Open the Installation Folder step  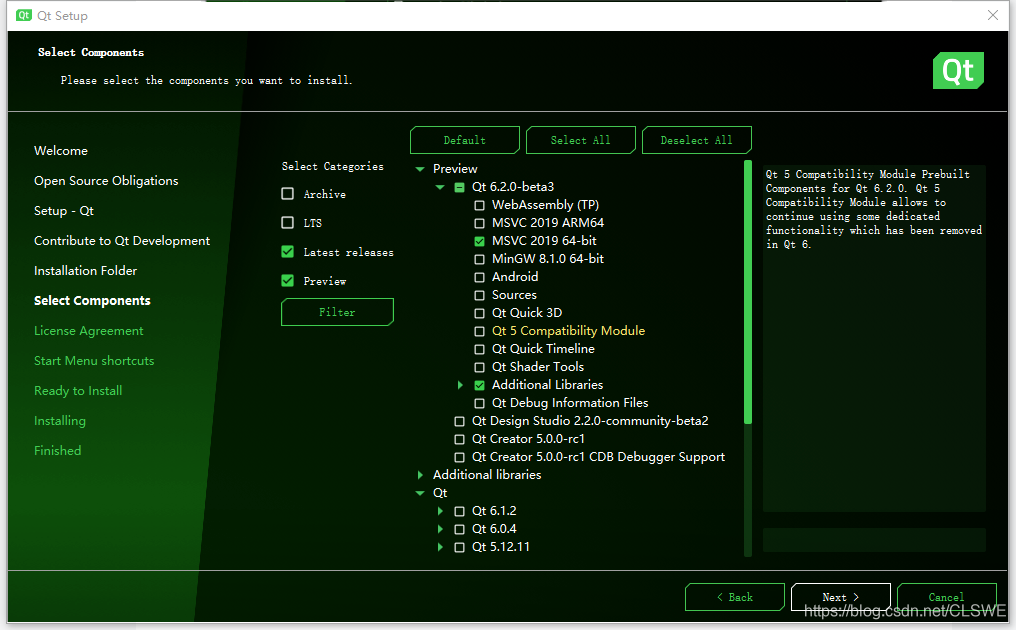tap(86, 270)
